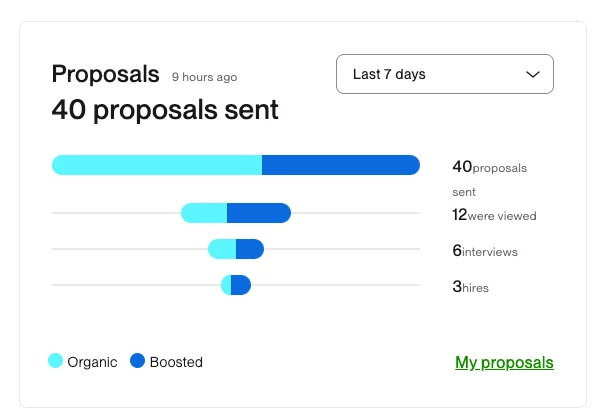Image resolution: width=604 pixels, height=420 pixels.
Task: Click the 40 proposals sent headline
Action: [x=165, y=109]
